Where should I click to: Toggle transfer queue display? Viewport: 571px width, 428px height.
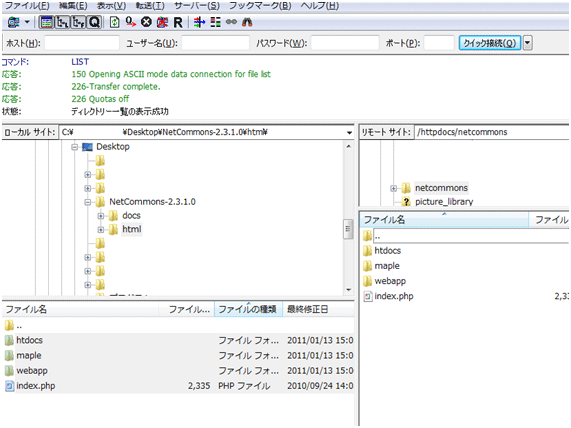click(x=94, y=23)
